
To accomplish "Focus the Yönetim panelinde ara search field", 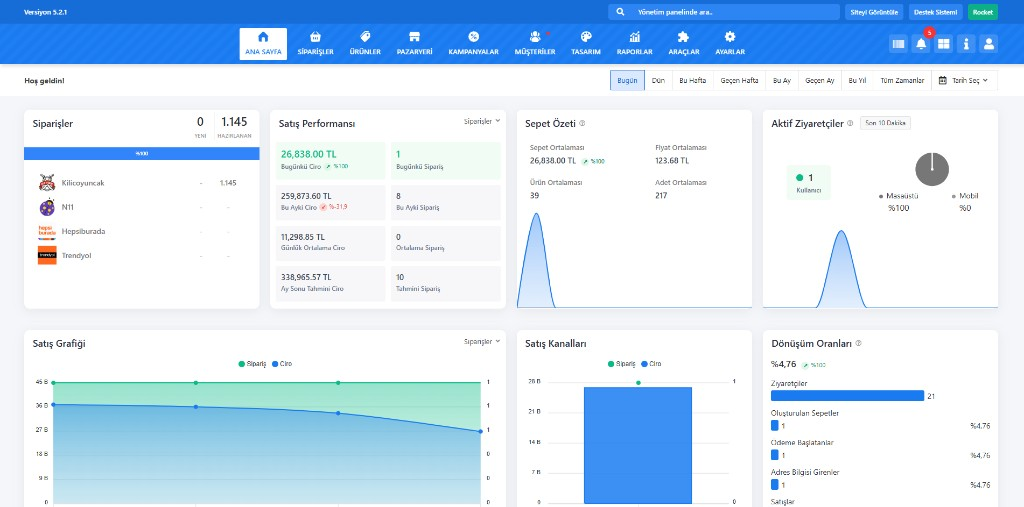I will tap(724, 12).
